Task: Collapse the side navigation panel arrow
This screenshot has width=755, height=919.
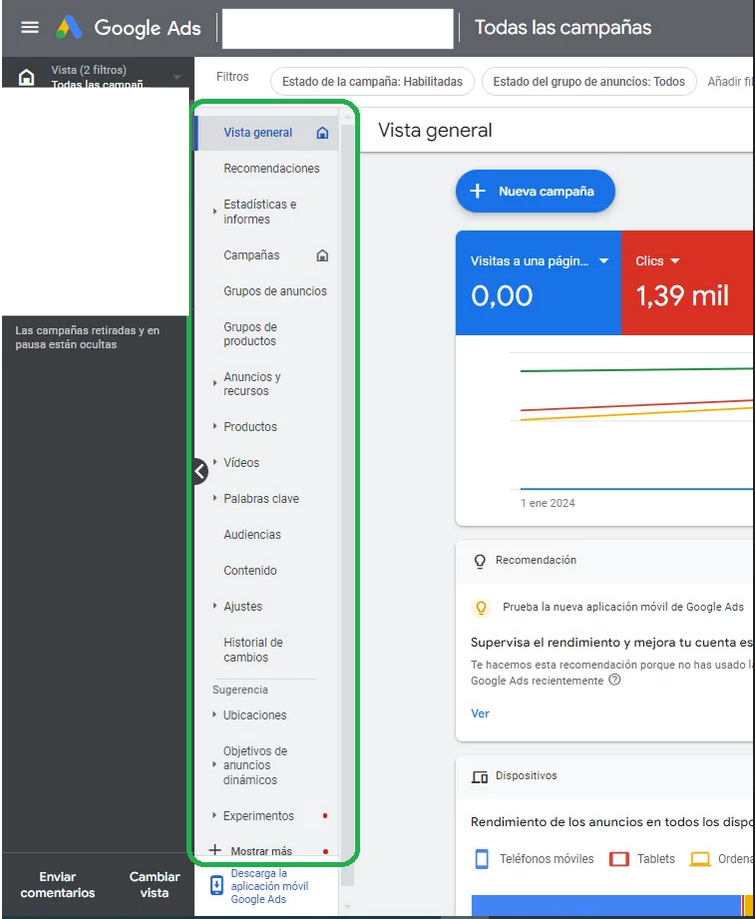Action: (200, 470)
